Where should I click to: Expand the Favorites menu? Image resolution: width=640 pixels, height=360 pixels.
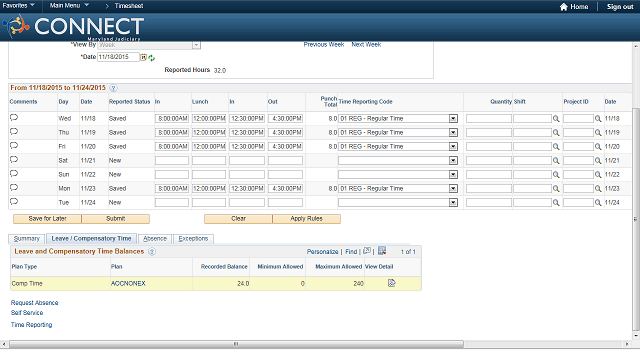point(18,6)
